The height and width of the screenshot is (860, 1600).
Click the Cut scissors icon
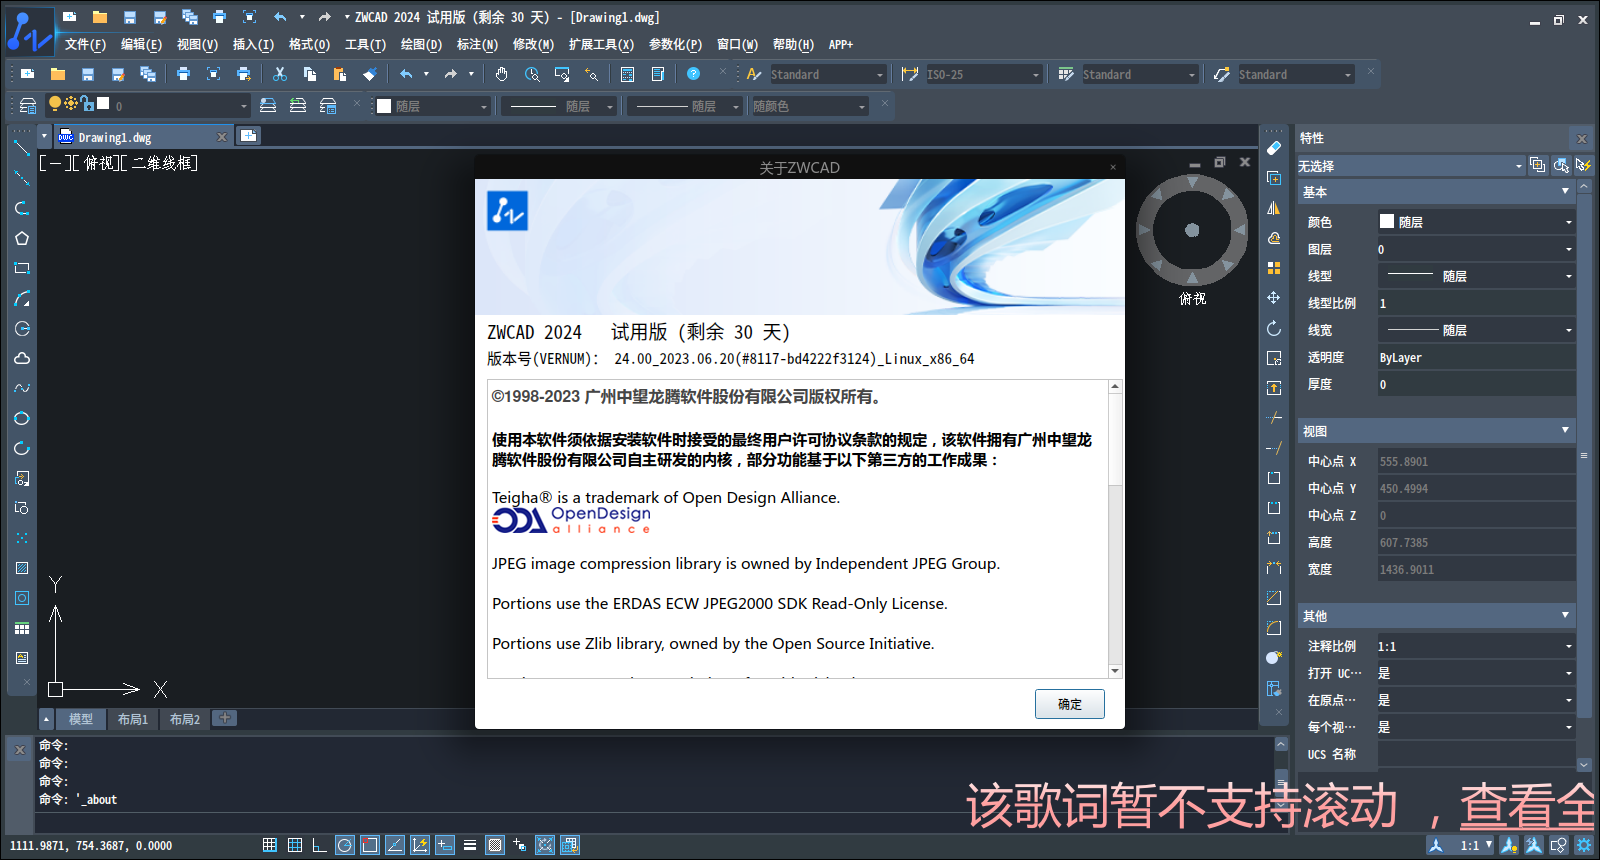point(280,74)
